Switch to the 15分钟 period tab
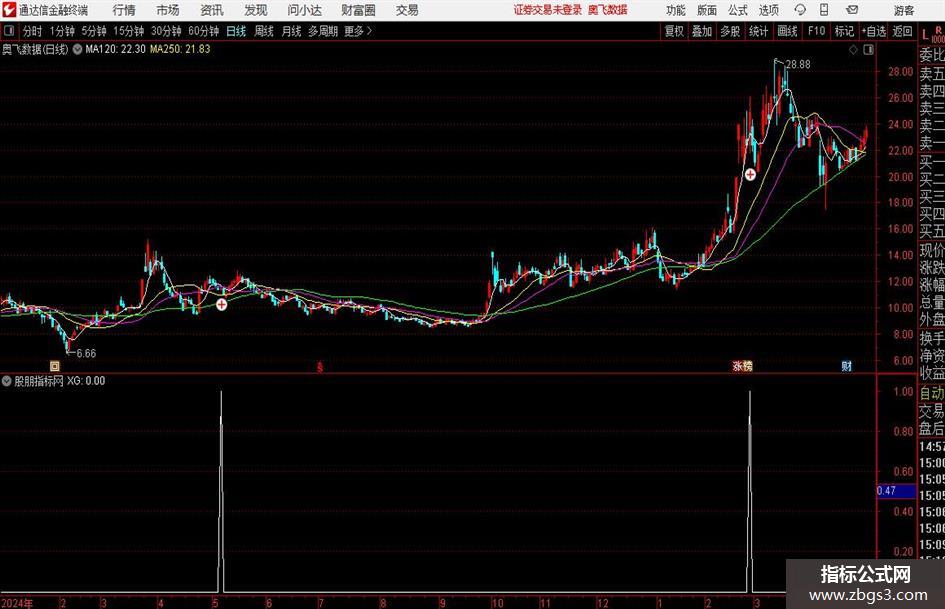 pos(129,31)
